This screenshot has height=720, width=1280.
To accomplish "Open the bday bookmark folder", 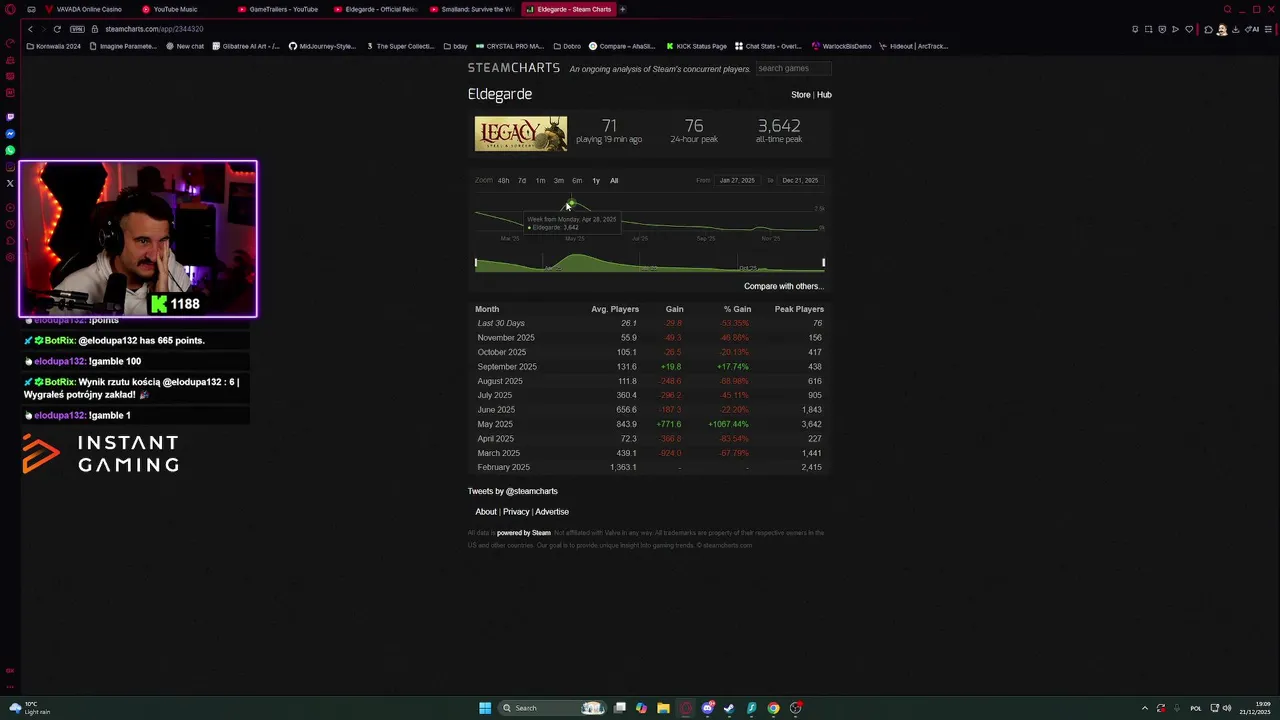I will (x=455, y=46).
